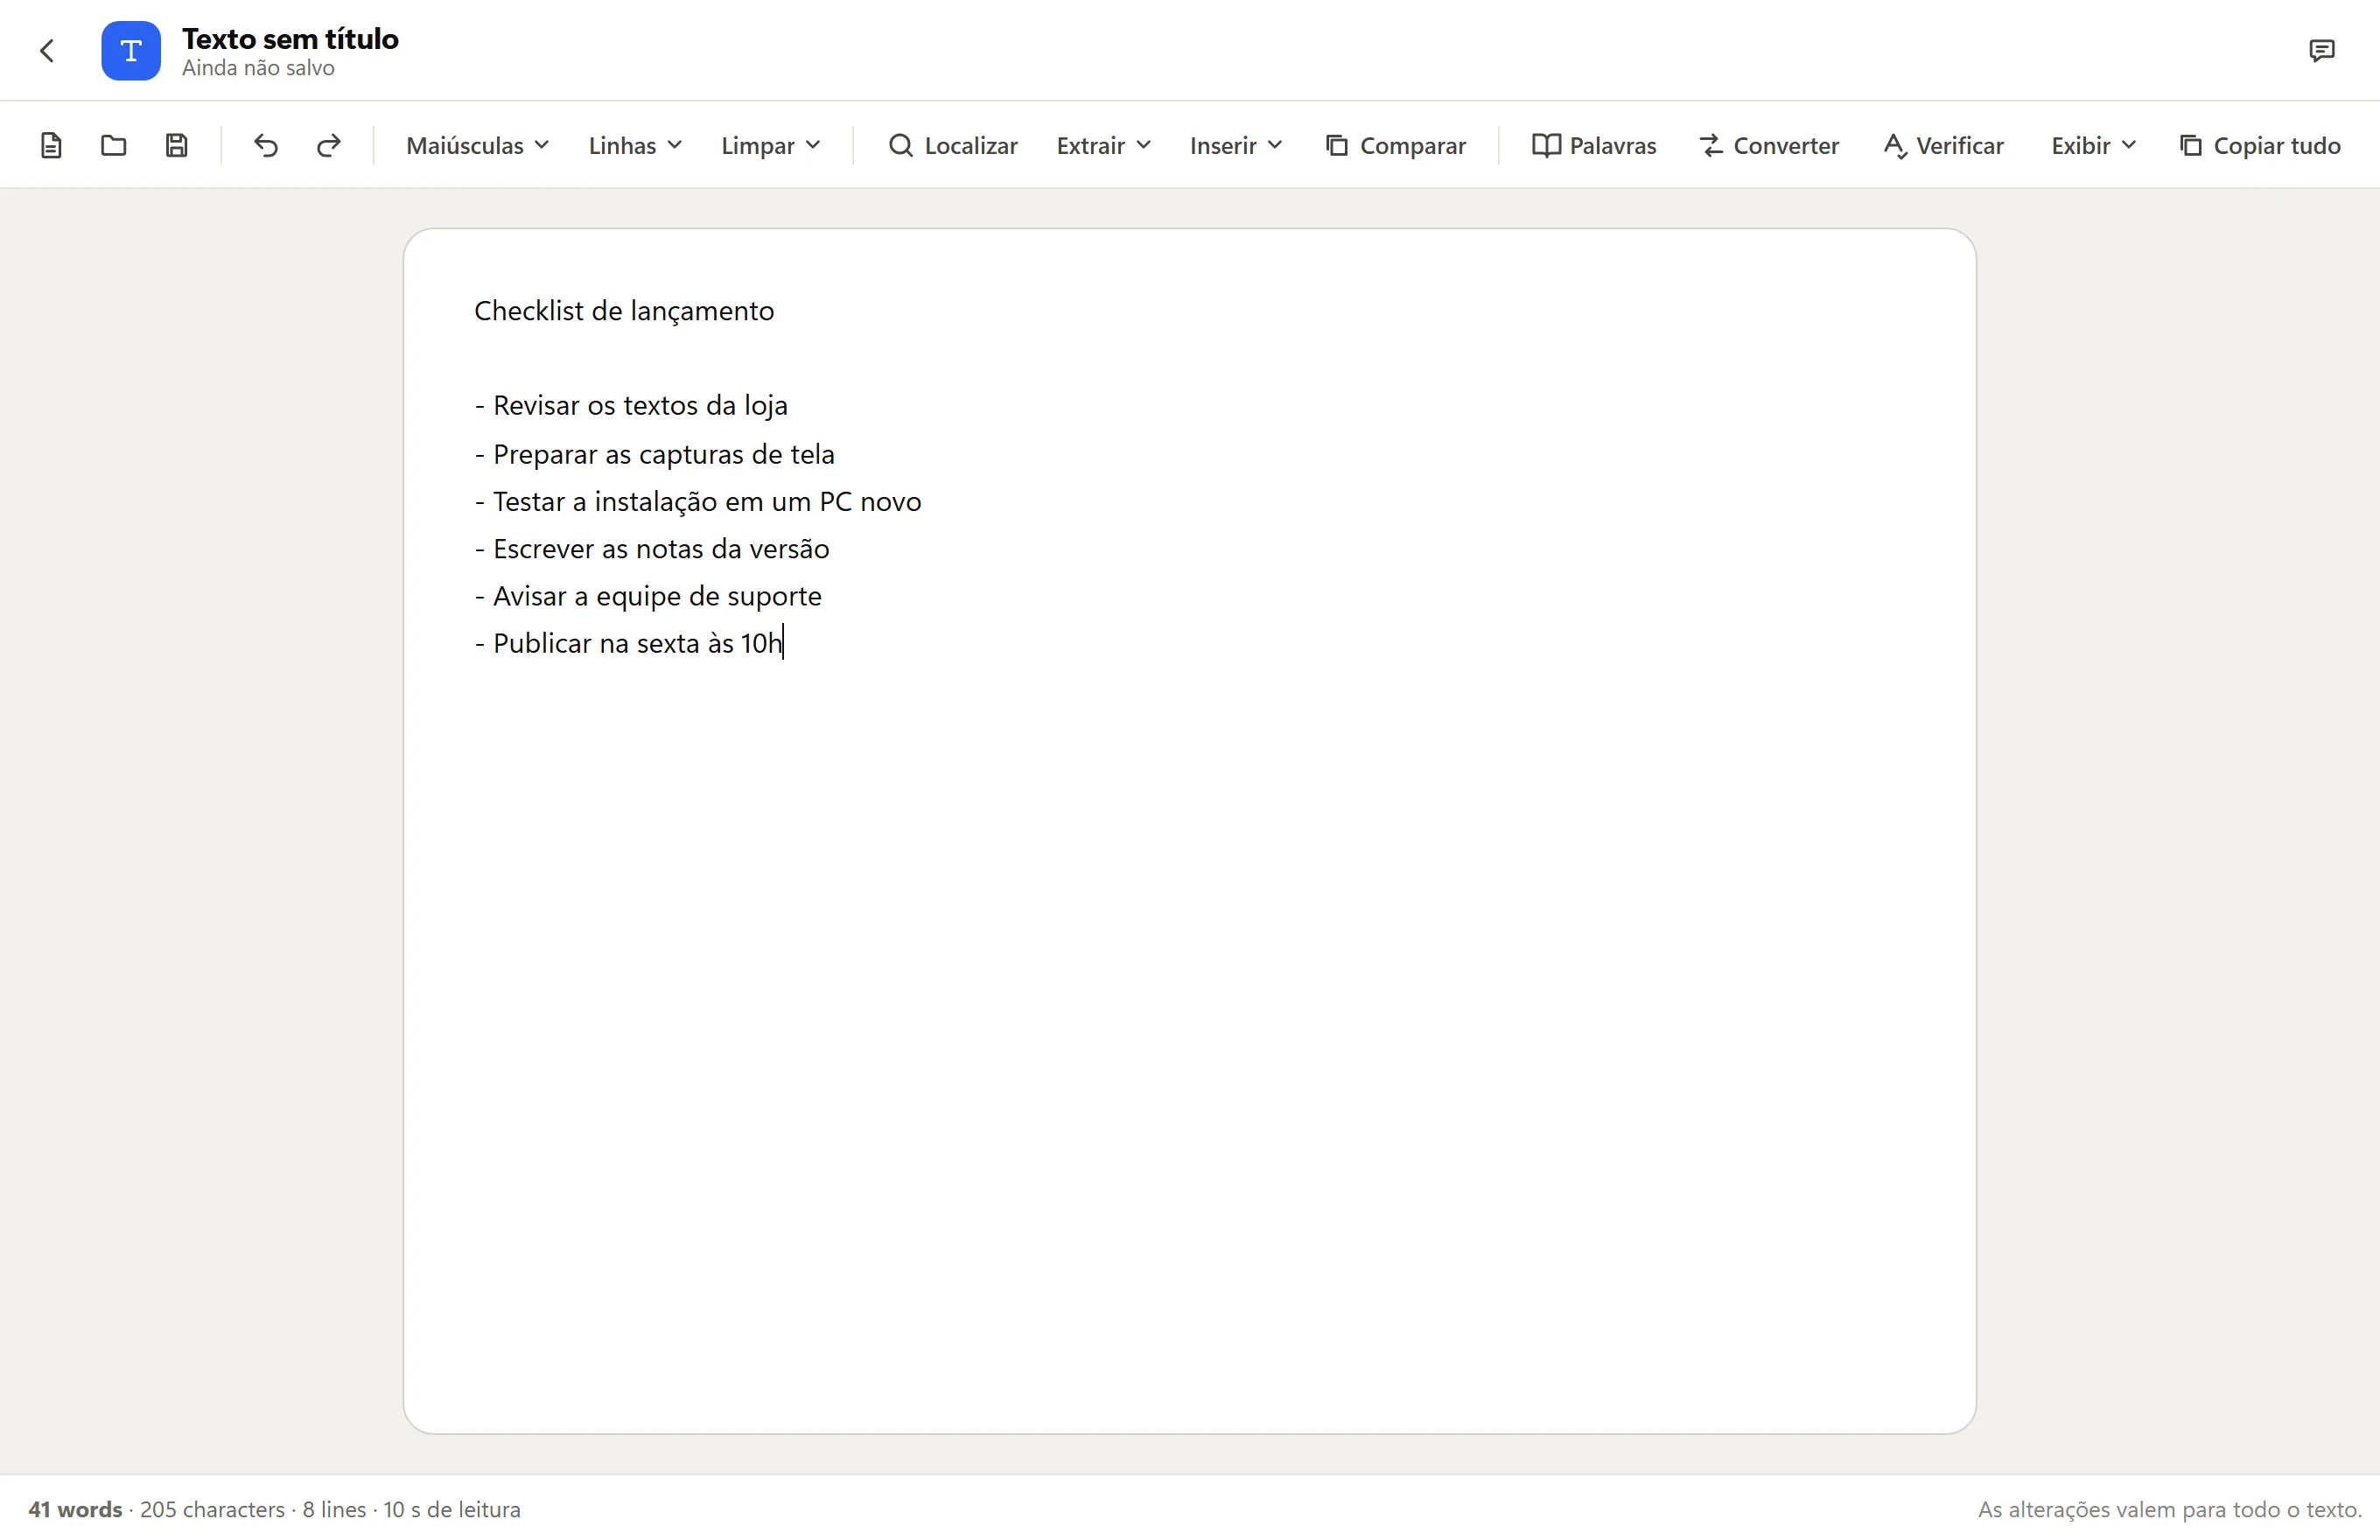
Task: Open the Linhas dropdown menu
Action: pyautogui.click(x=635, y=145)
